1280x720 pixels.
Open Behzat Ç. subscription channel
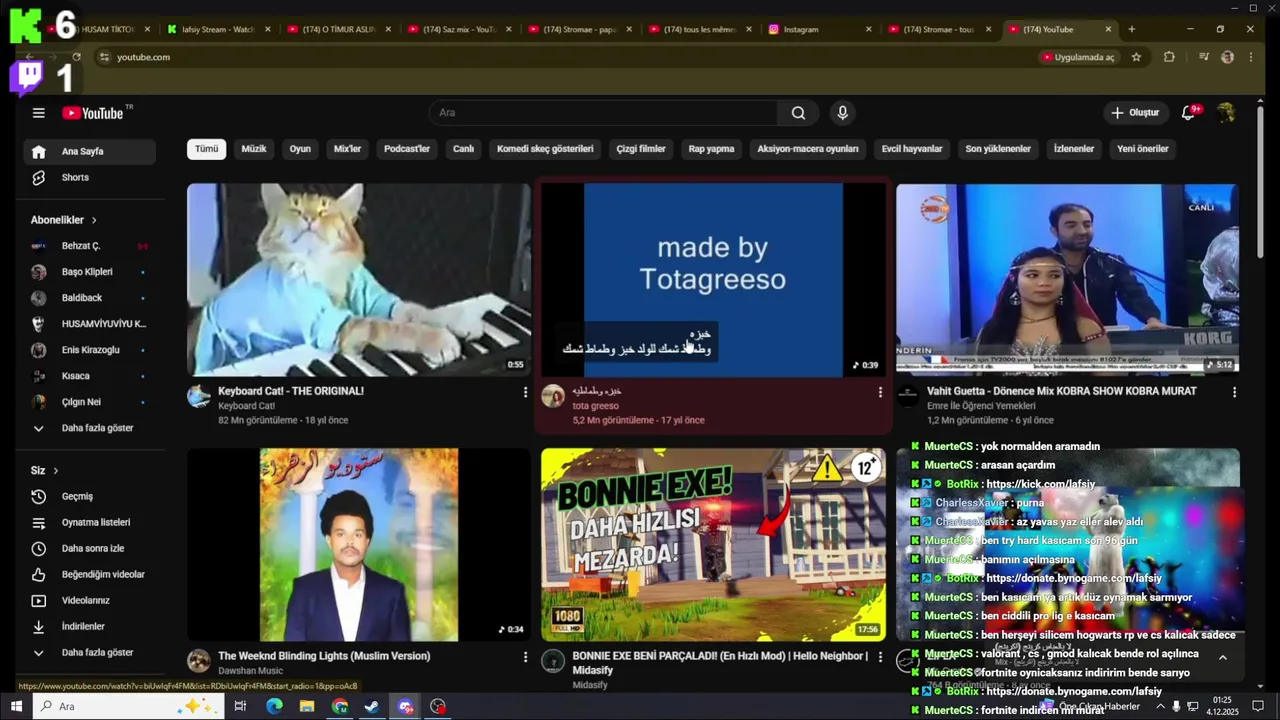[x=90, y=246]
